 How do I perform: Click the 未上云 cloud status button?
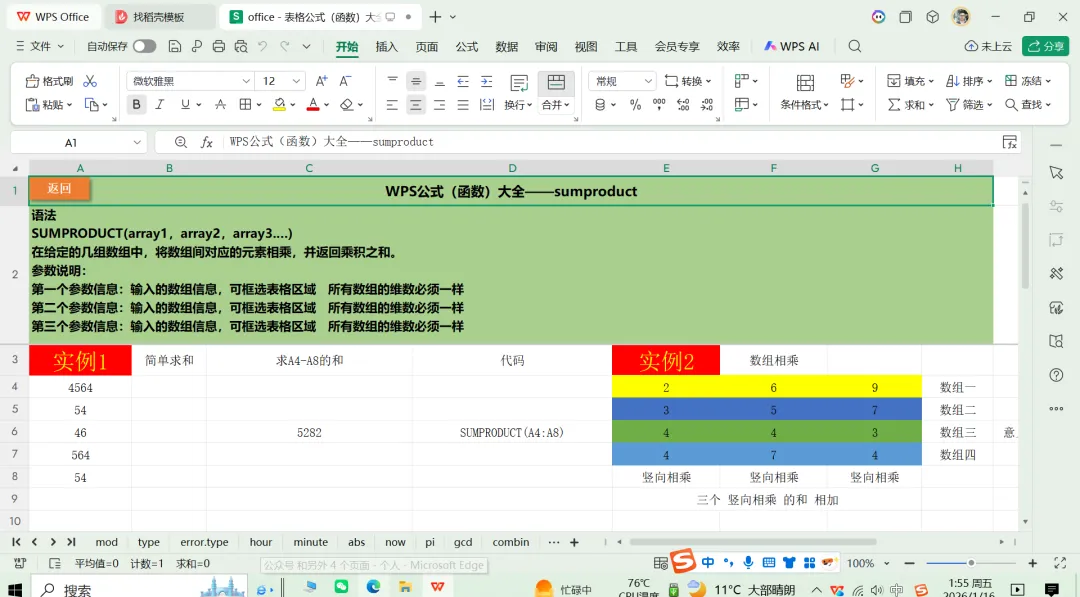tap(988, 46)
